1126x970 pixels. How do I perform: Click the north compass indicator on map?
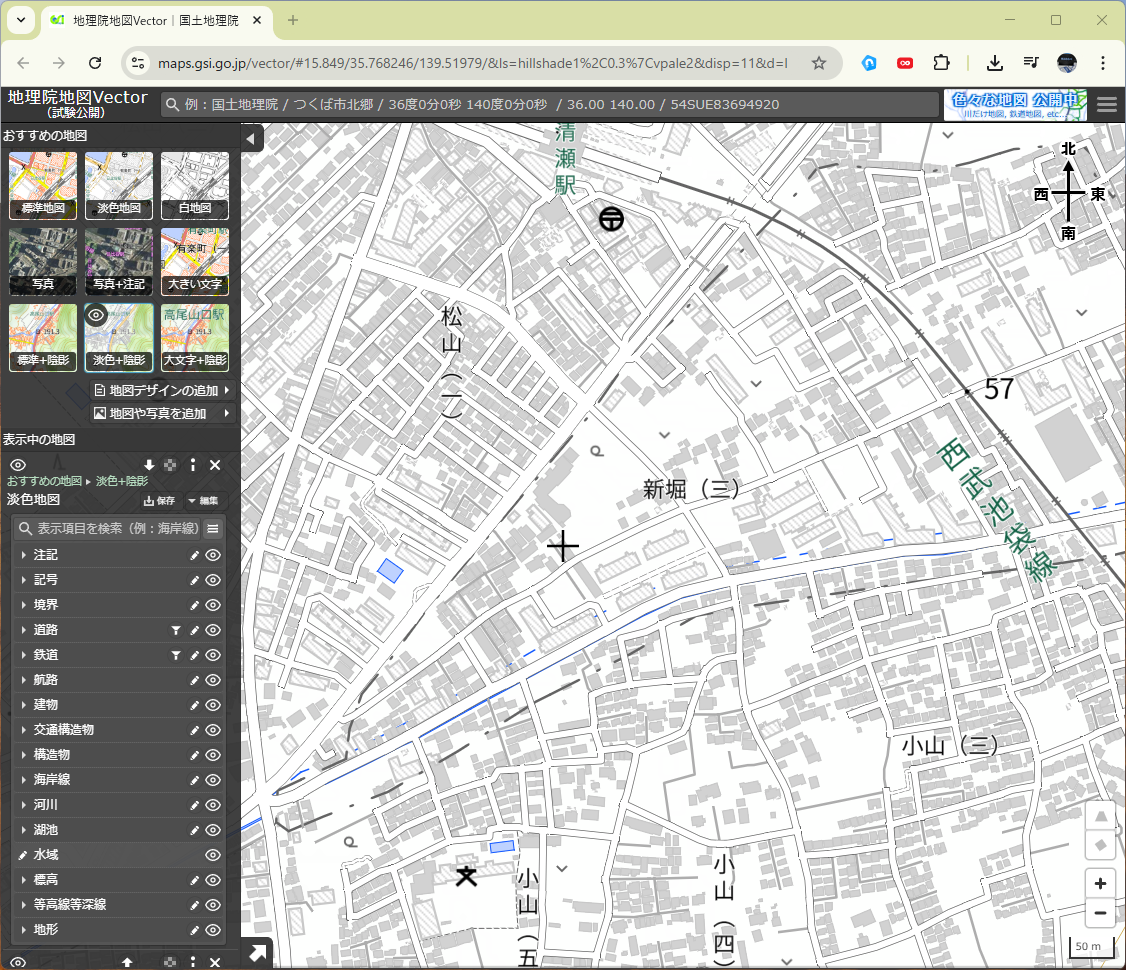click(x=1069, y=192)
